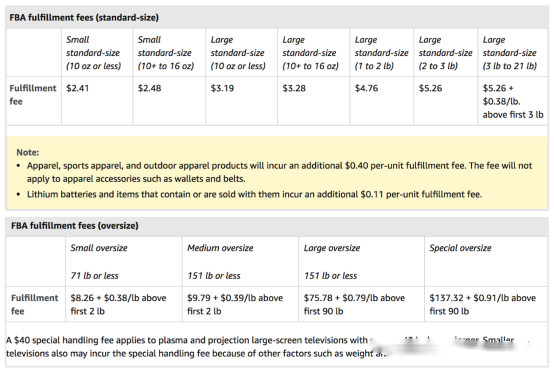This screenshot has width=554, height=372.
Task: Click the 'FBA fulfillment fees (oversize)' heading
Action: click(x=75, y=225)
